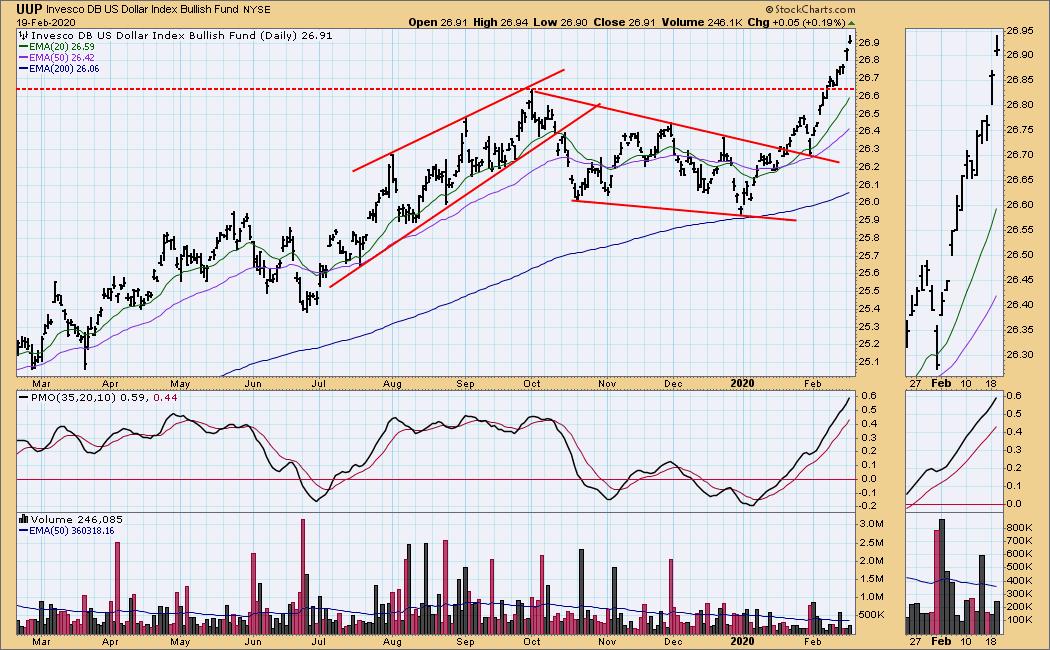Click the price bar icon beside the (Daily) legend
The width and height of the screenshot is (1050, 650).
(x=24, y=35)
